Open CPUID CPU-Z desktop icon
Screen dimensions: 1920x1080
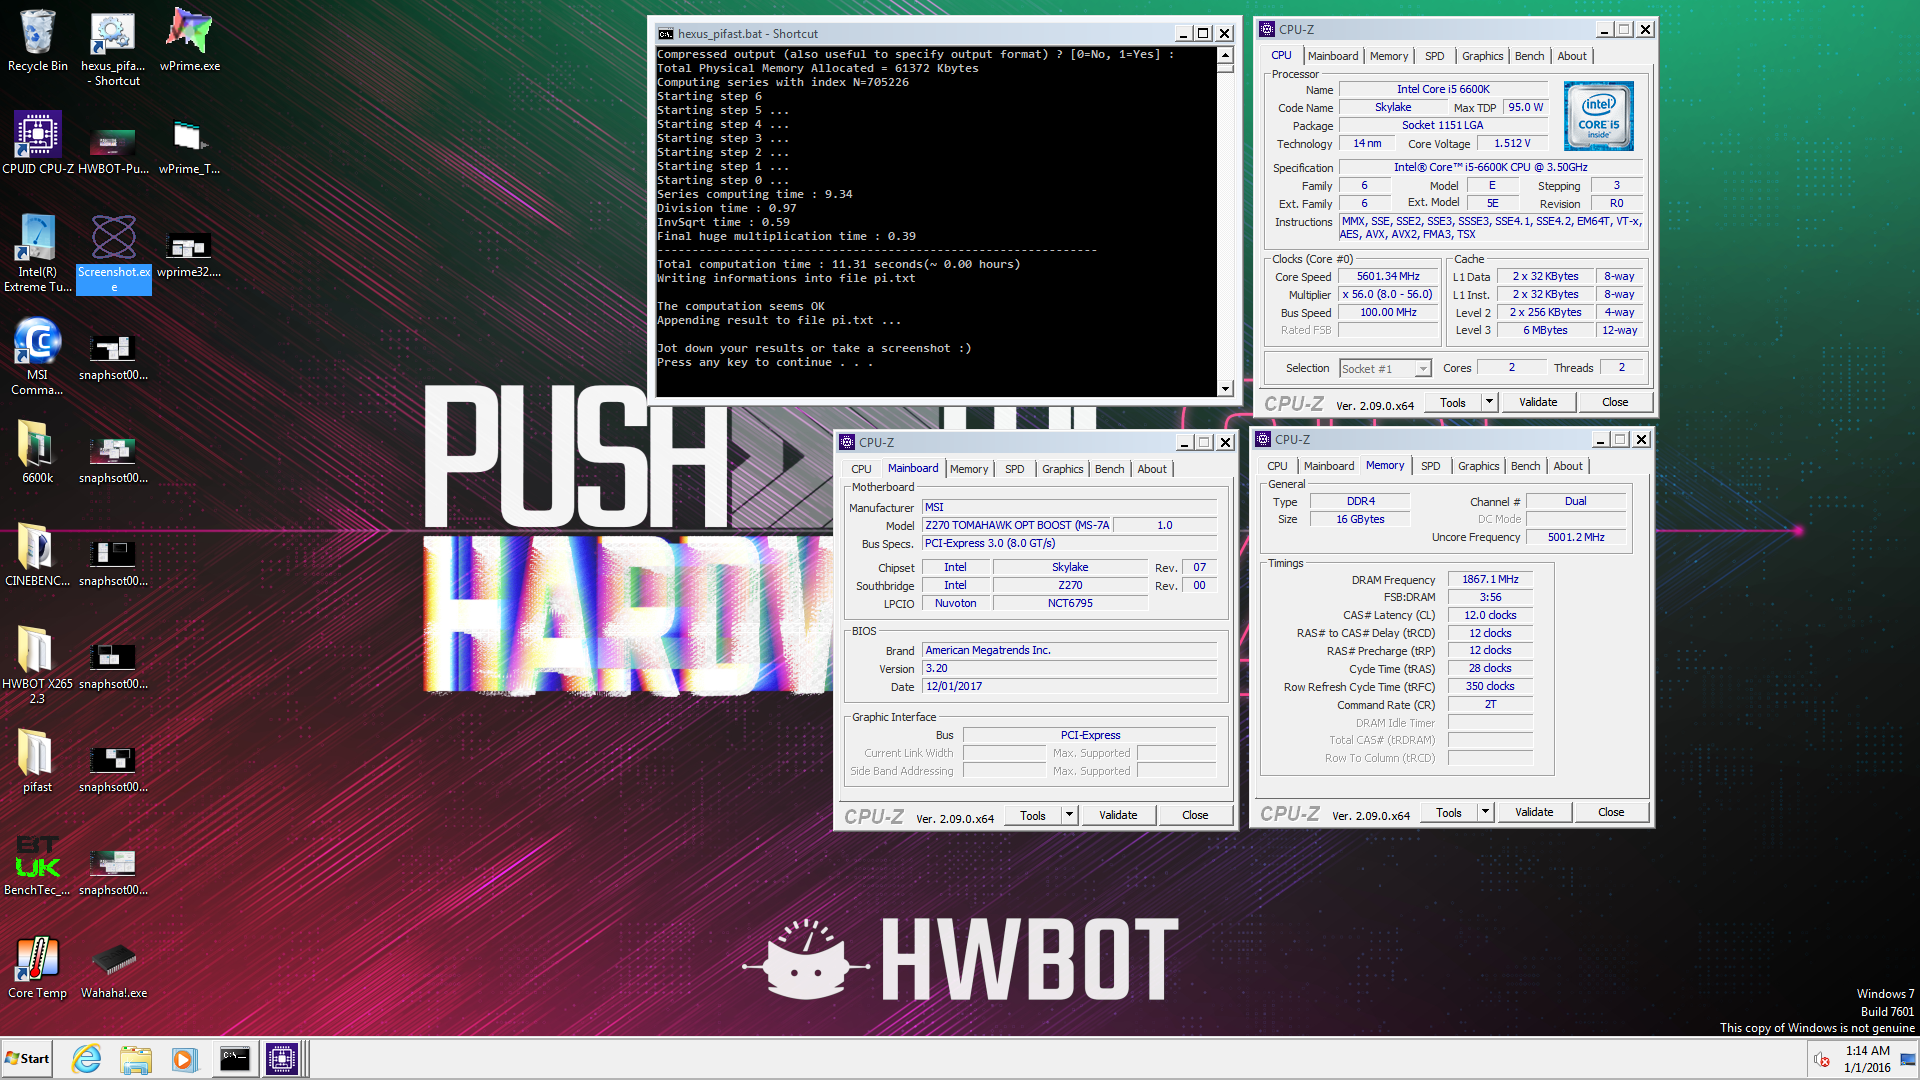[37, 144]
